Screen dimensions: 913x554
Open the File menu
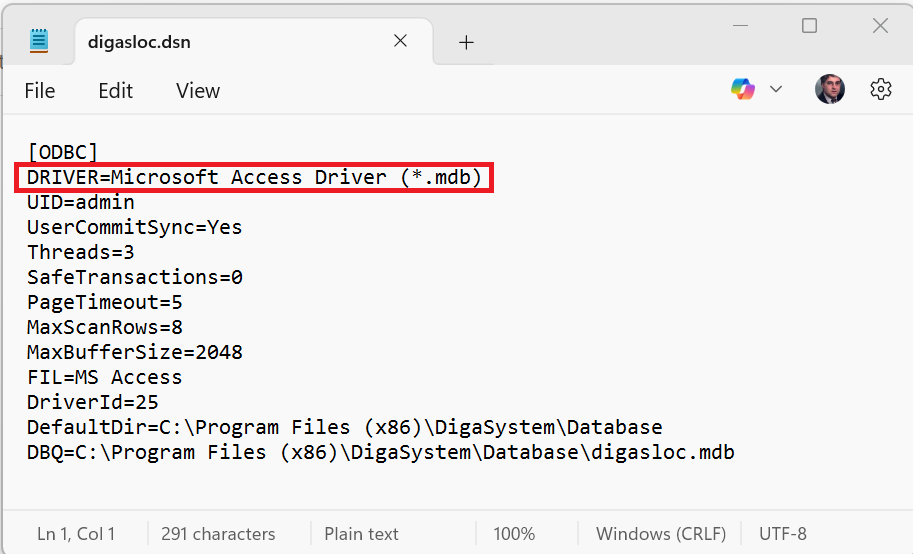point(40,91)
